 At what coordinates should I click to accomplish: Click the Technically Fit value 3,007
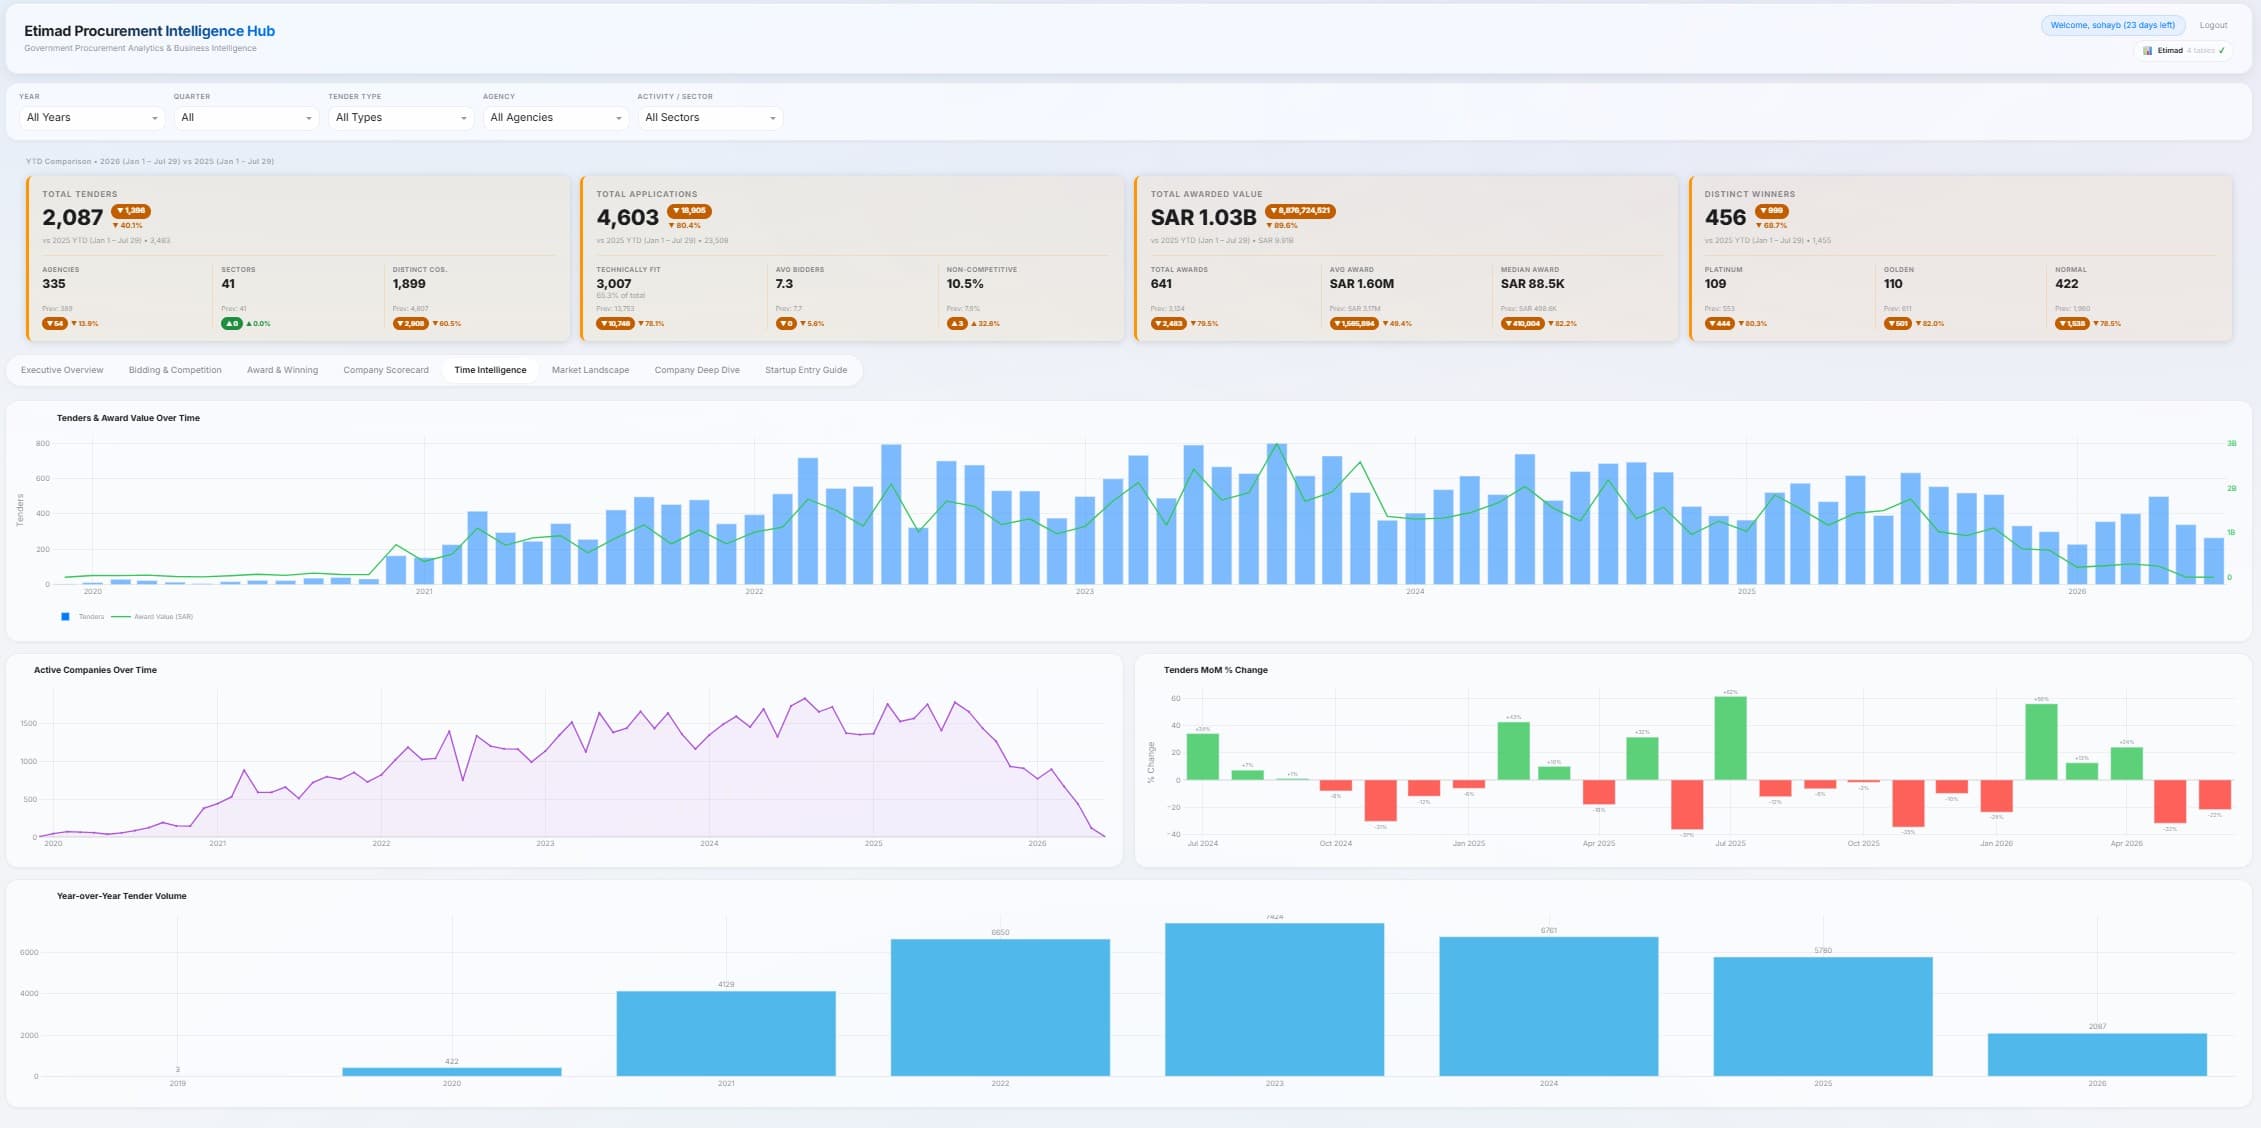point(614,284)
